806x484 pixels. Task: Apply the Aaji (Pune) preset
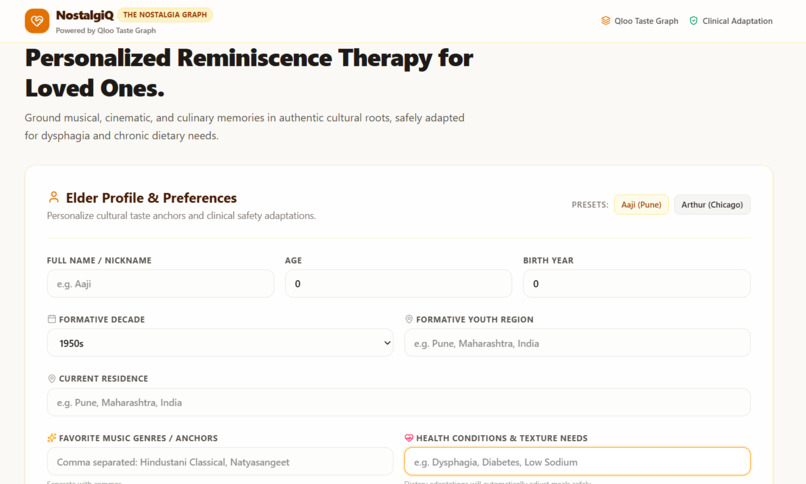pos(641,204)
